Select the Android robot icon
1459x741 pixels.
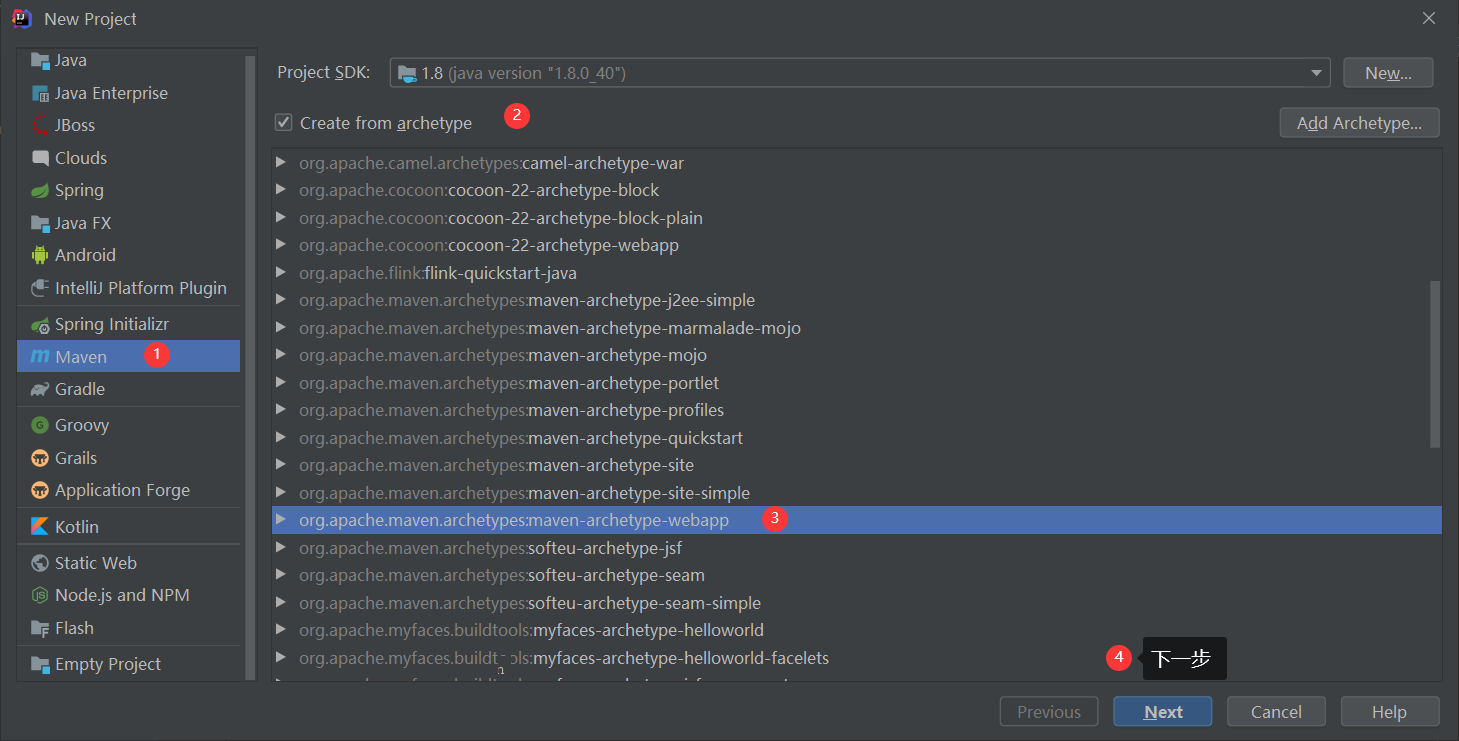40,255
